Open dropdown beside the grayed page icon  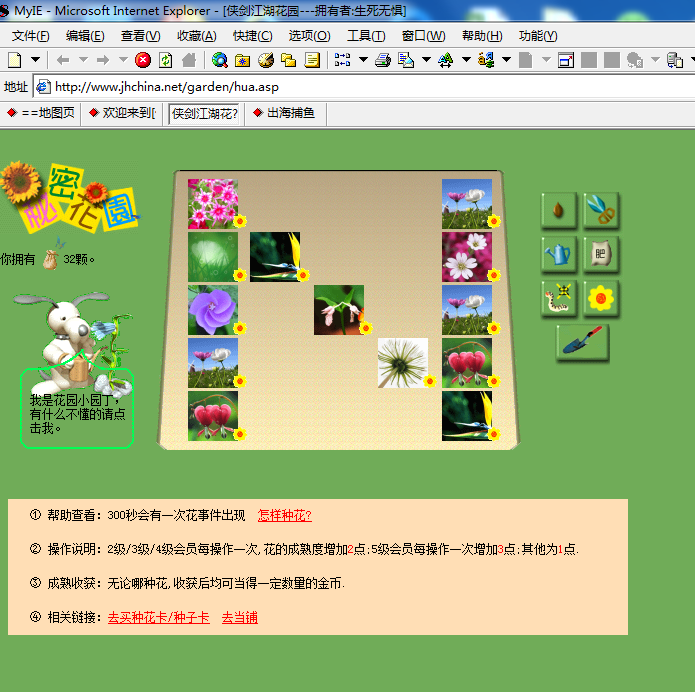point(546,59)
